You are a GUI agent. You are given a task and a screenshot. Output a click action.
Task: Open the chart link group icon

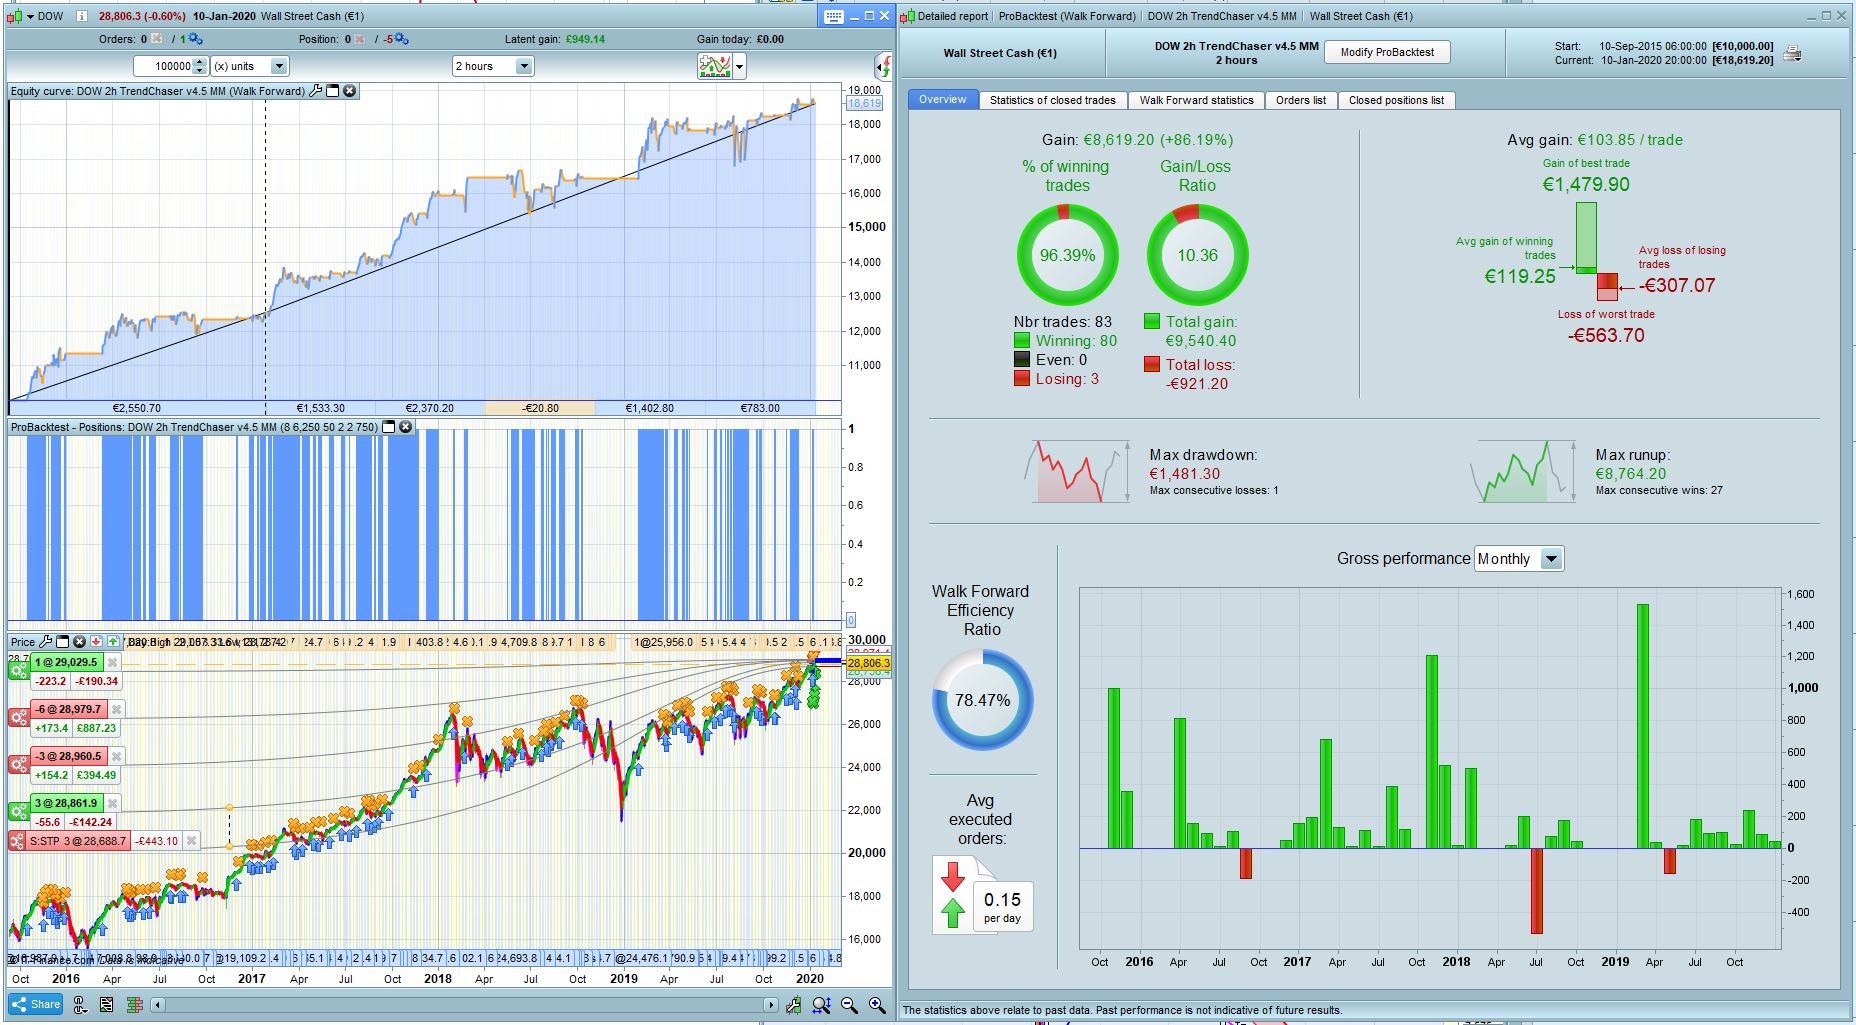(x=81, y=1005)
